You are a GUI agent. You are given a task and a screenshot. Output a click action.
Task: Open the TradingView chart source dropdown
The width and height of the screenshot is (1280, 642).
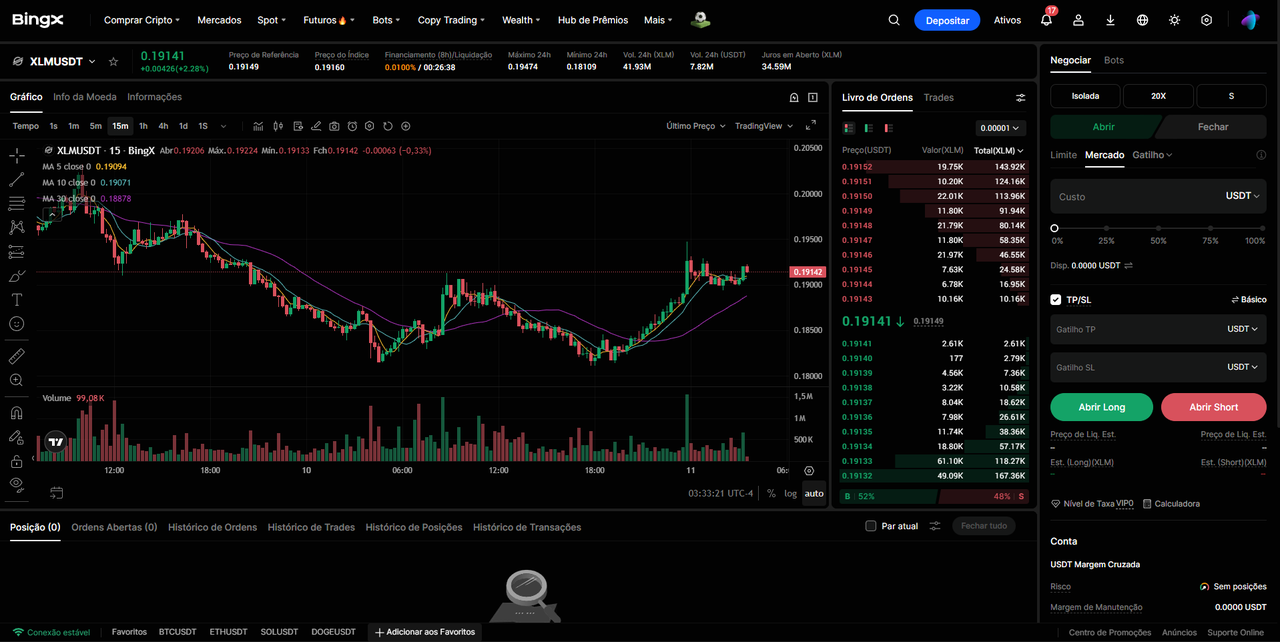tap(764, 126)
